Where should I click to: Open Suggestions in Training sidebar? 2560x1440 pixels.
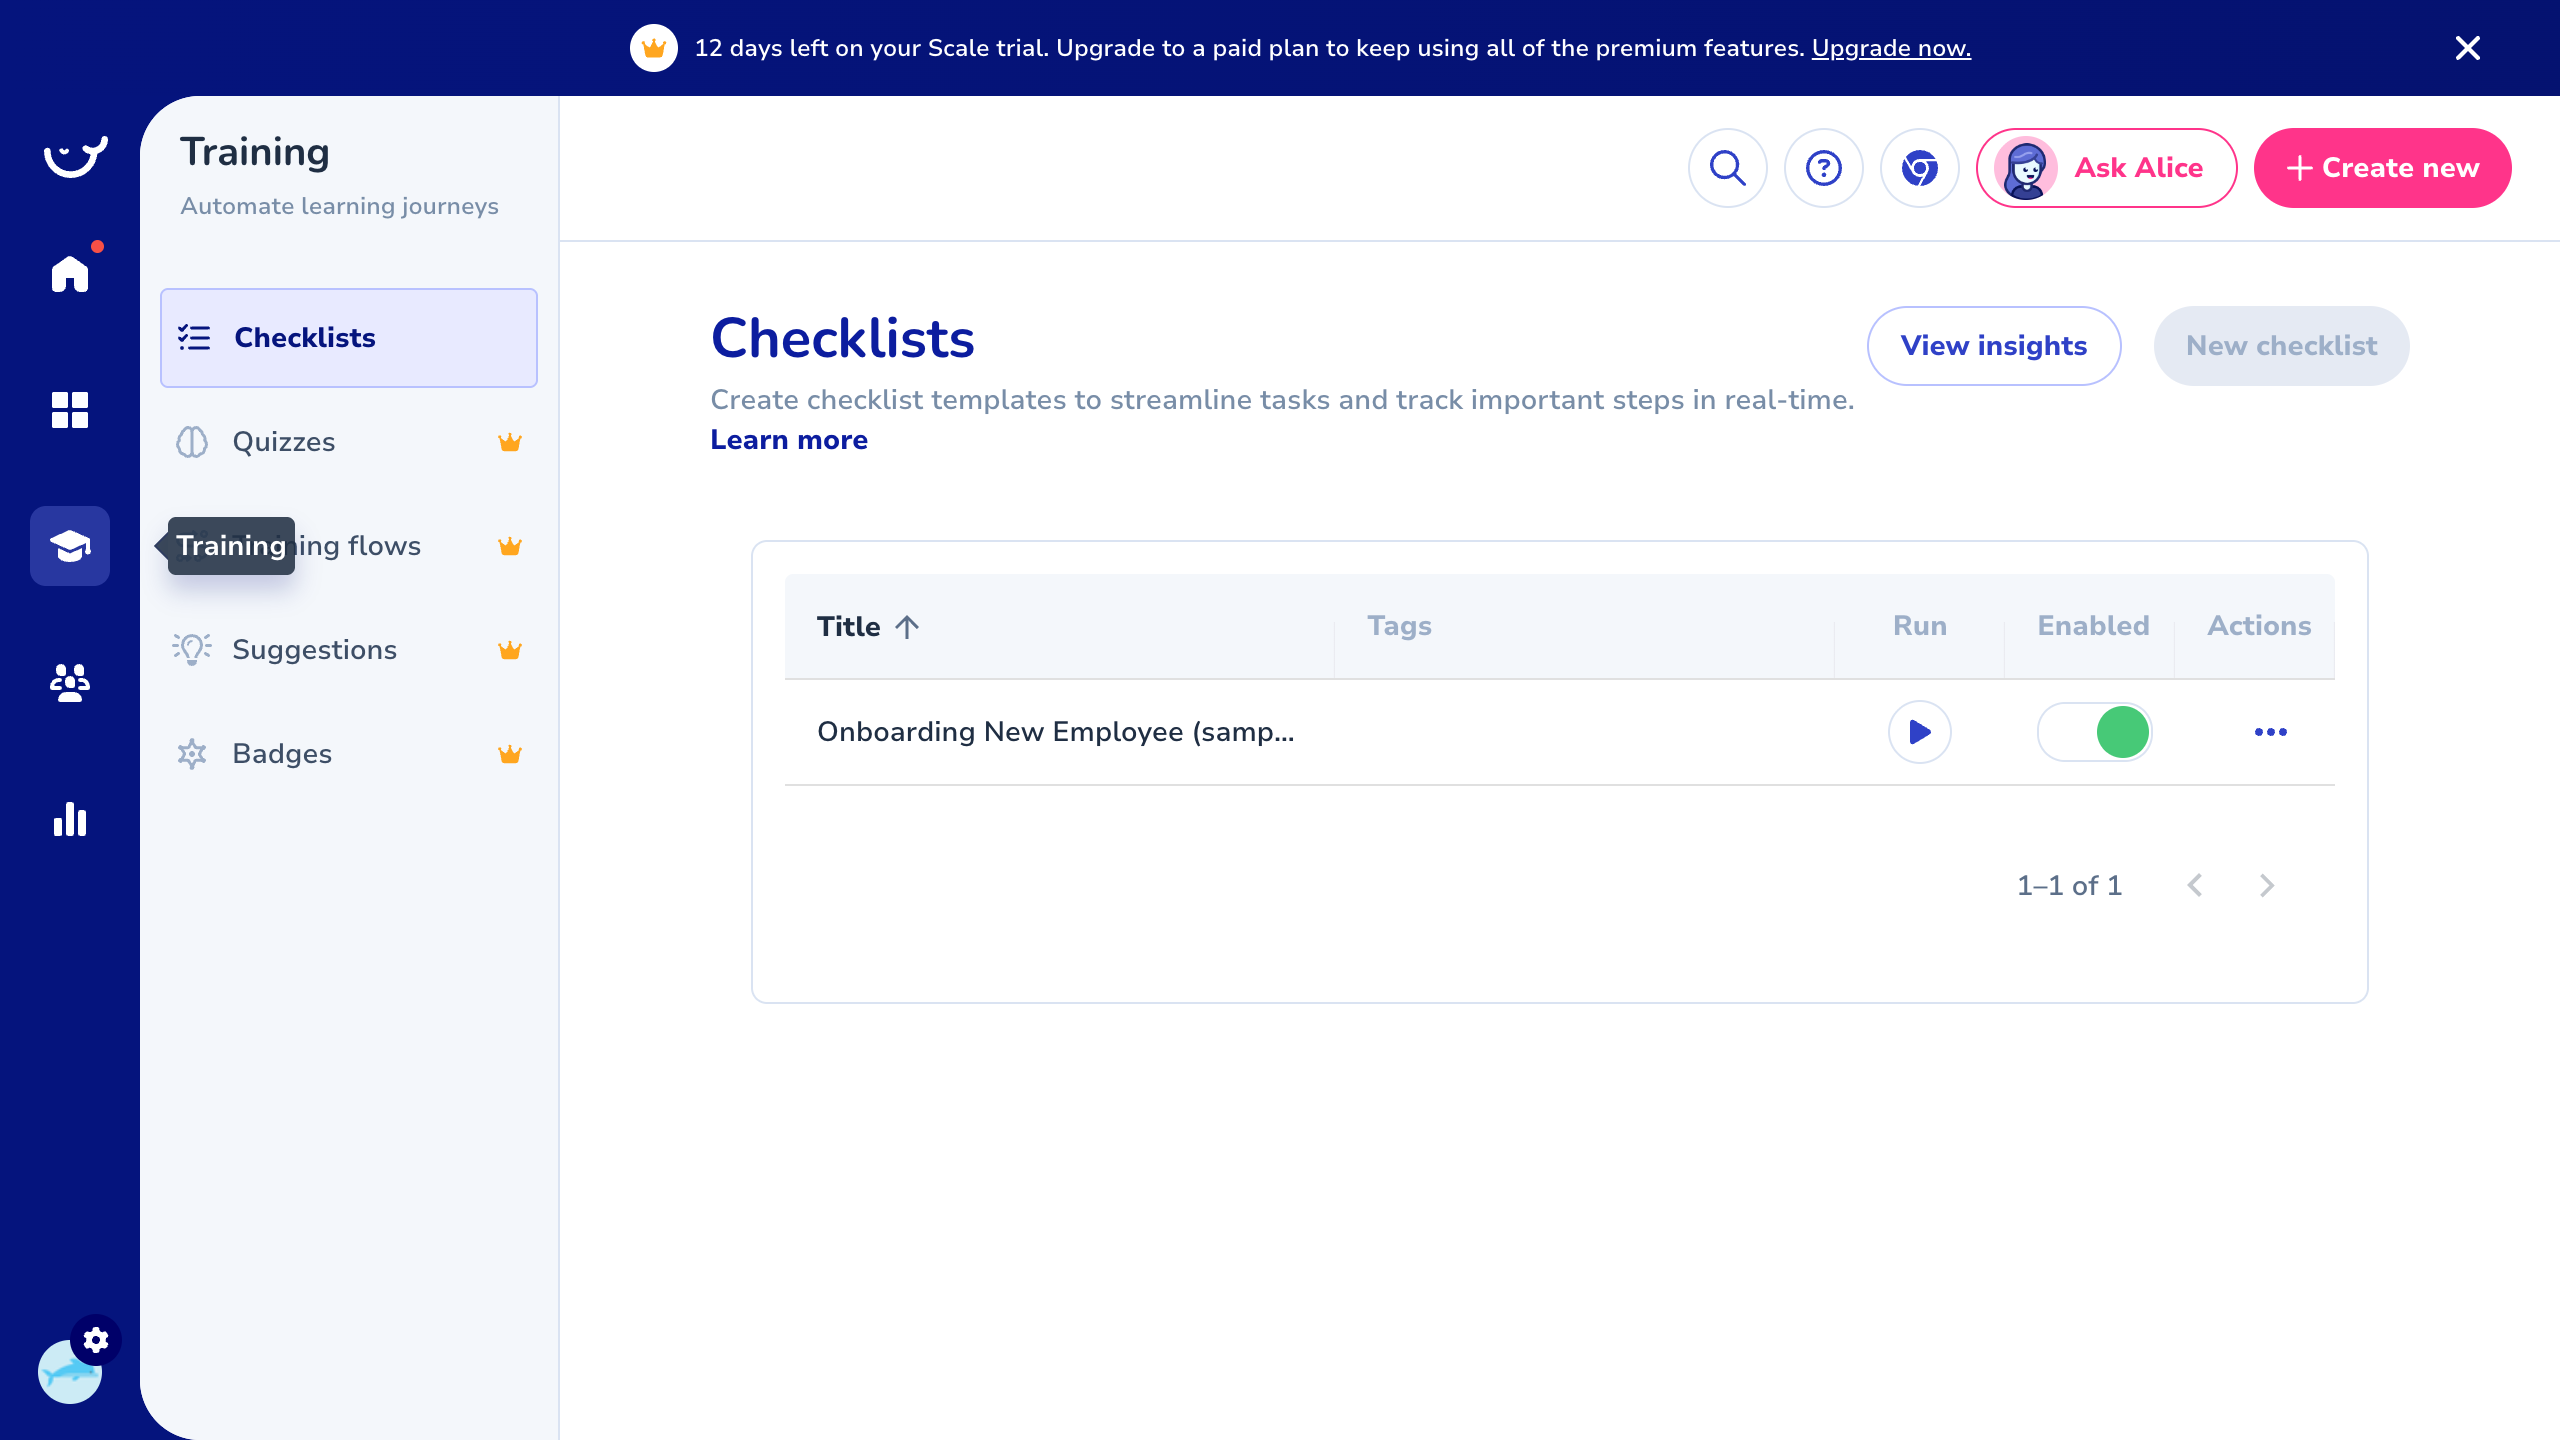tap(314, 650)
